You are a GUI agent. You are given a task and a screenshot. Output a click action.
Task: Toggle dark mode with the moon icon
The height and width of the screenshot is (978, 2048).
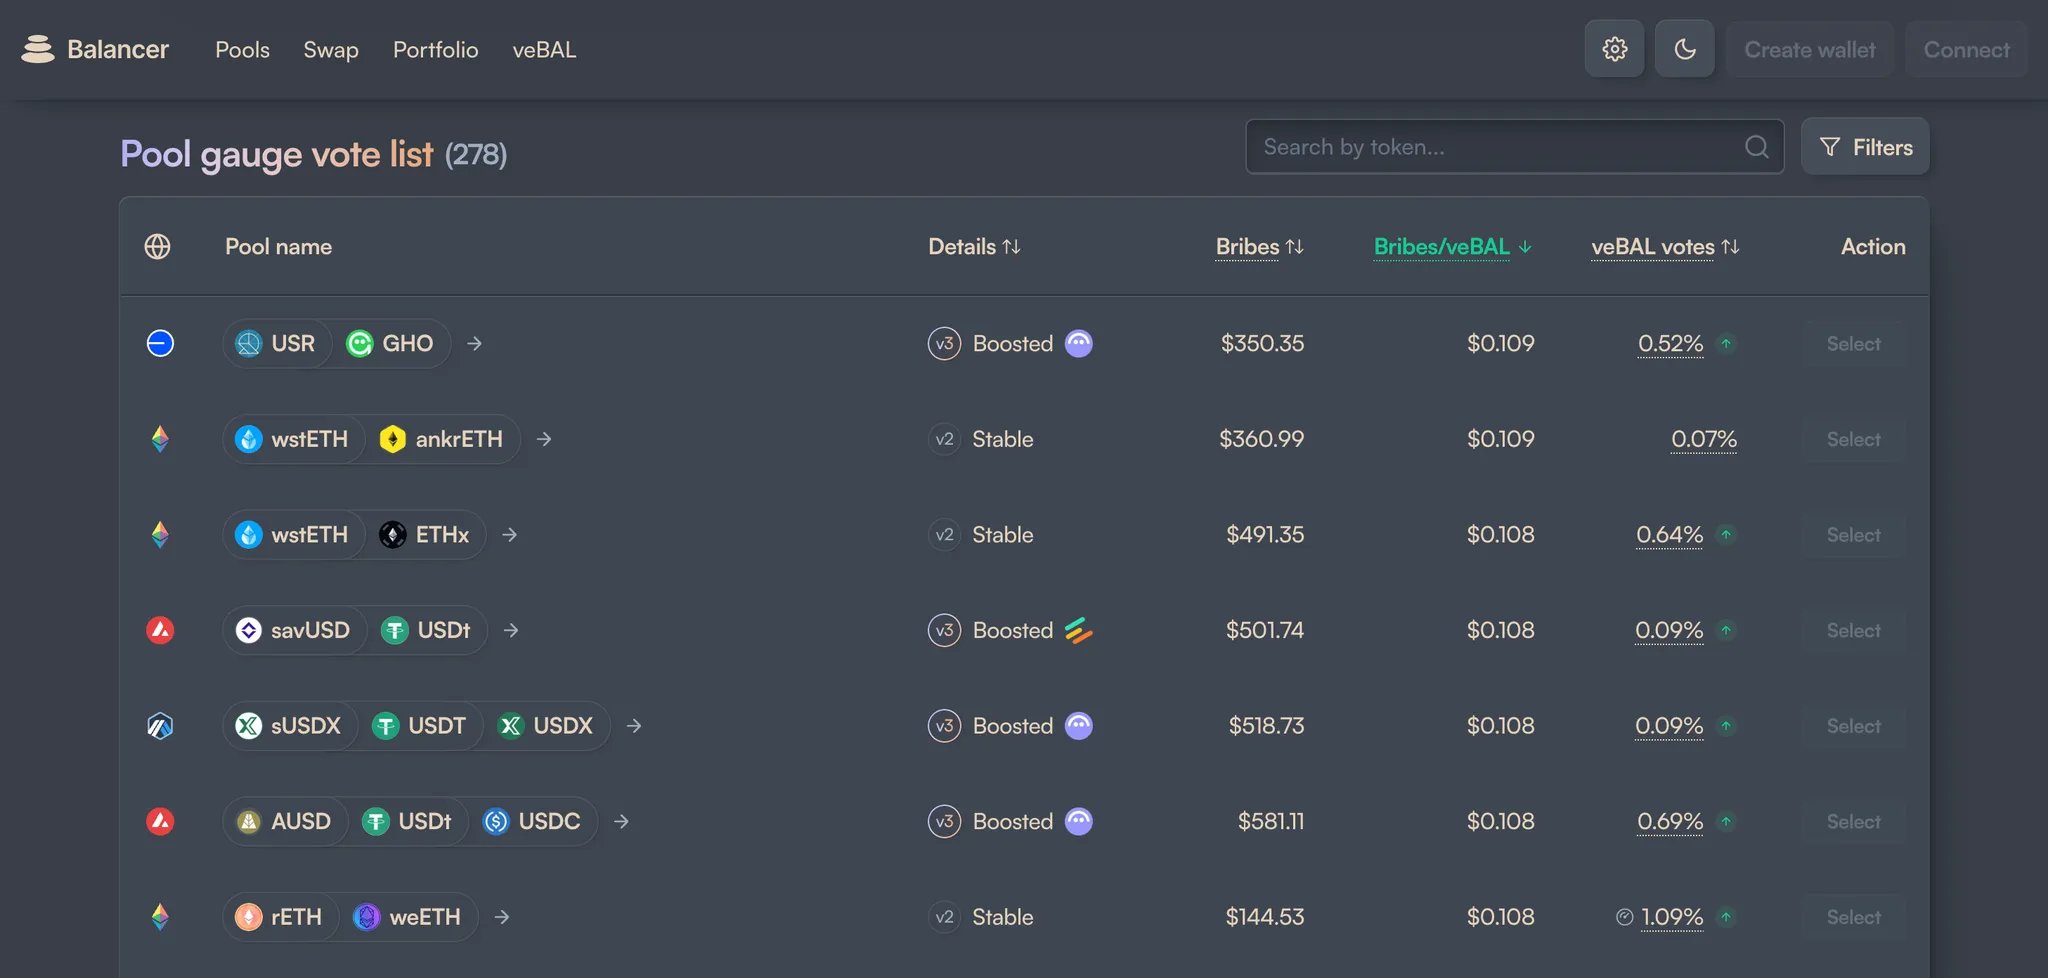pos(1684,49)
